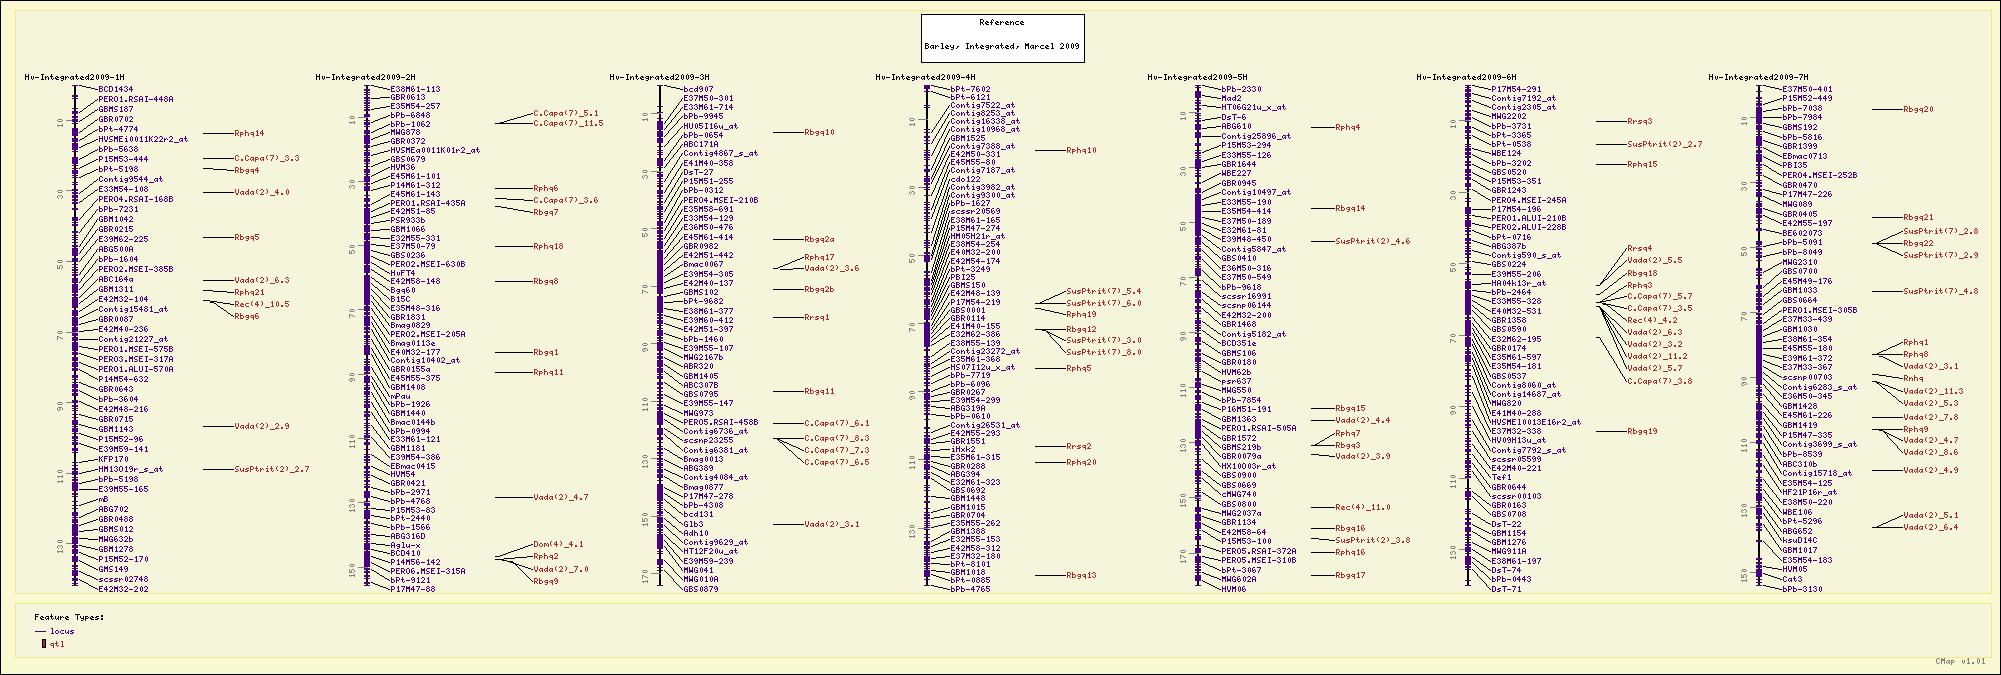Click the BCD1434 marker locus
The height and width of the screenshot is (675, 2001).
pos(115,89)
